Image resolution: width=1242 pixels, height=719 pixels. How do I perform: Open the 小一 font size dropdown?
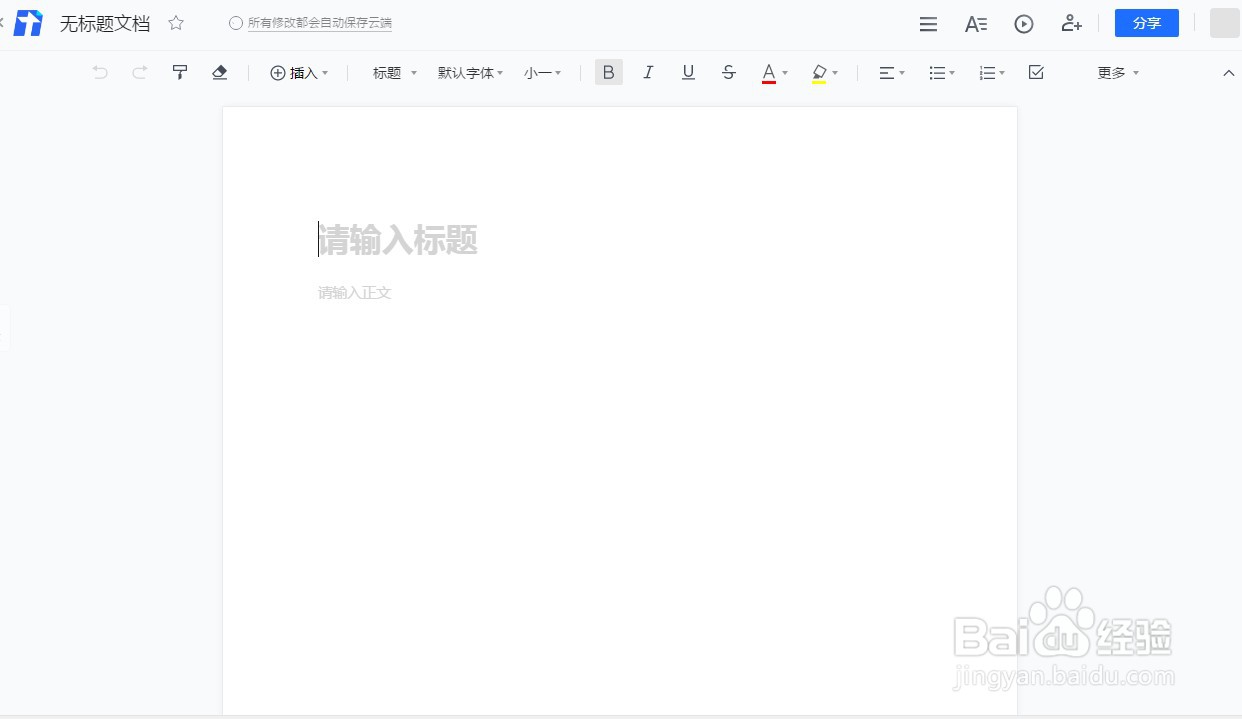point(543,73)
